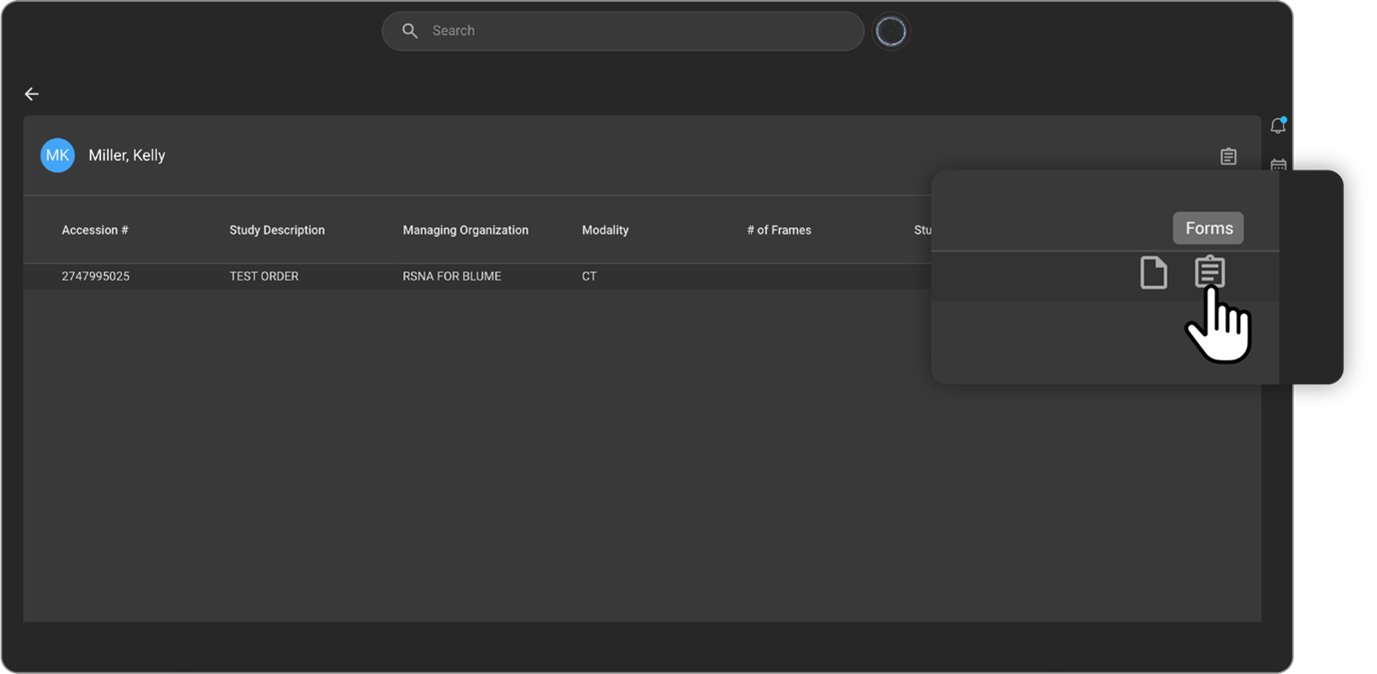Click the CT modality cell

tap(589, 276)
